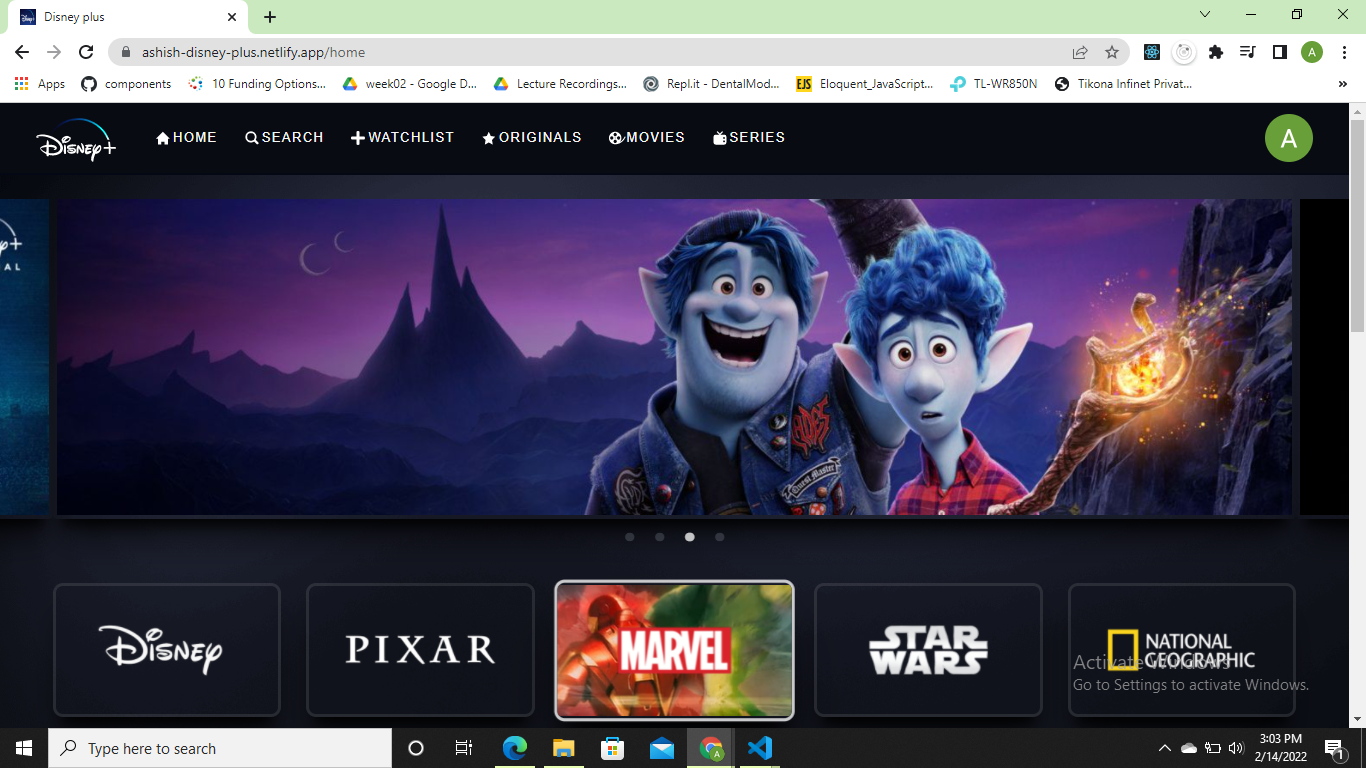Open the HOME nav item
This screenshot has height=768, width=1366.
(x=186, y=138)
